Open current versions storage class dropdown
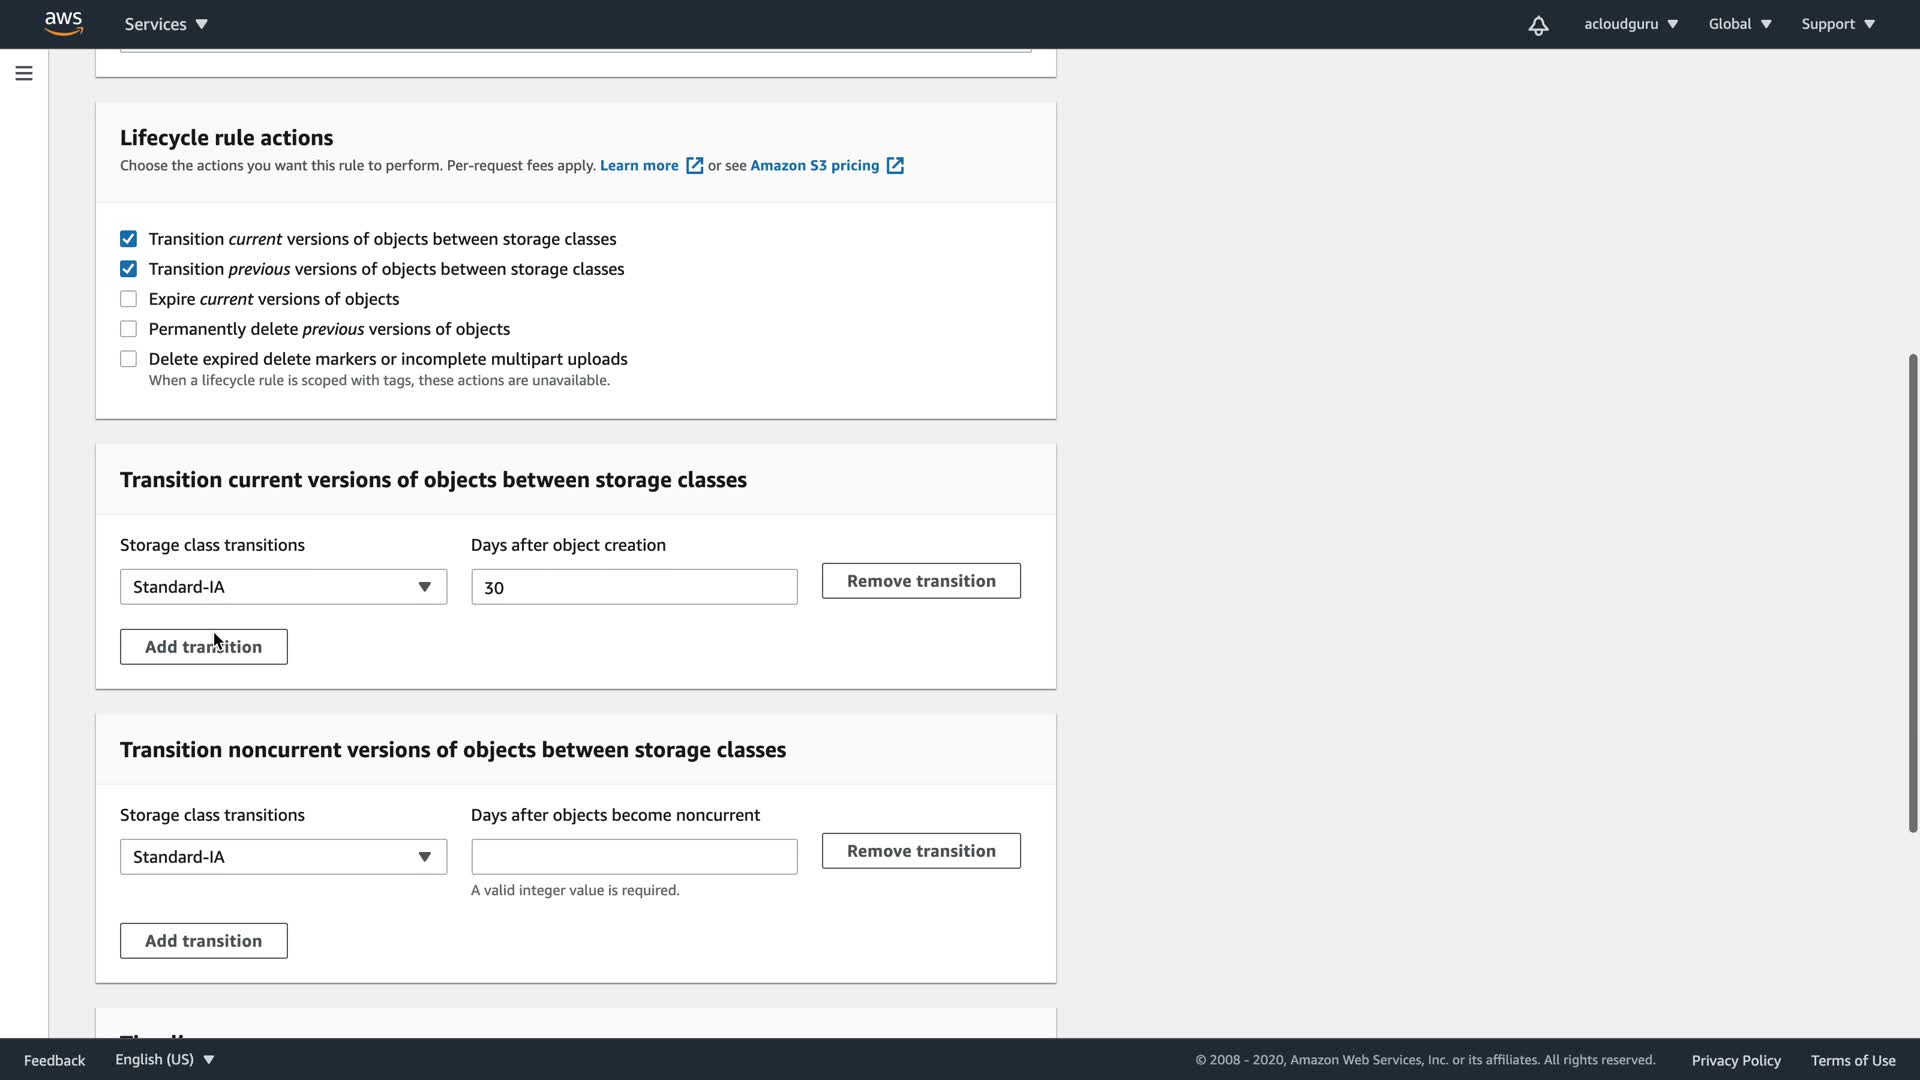Viewport: 1920px width, 1080px height. click(x=283, y=587)
